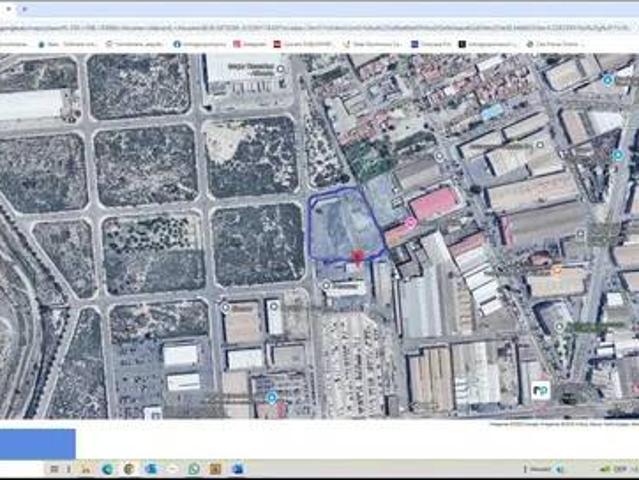639x480 pixels.
Task: Launch Microsoft Edge from the taskbar
Action: tap(108, 469)
